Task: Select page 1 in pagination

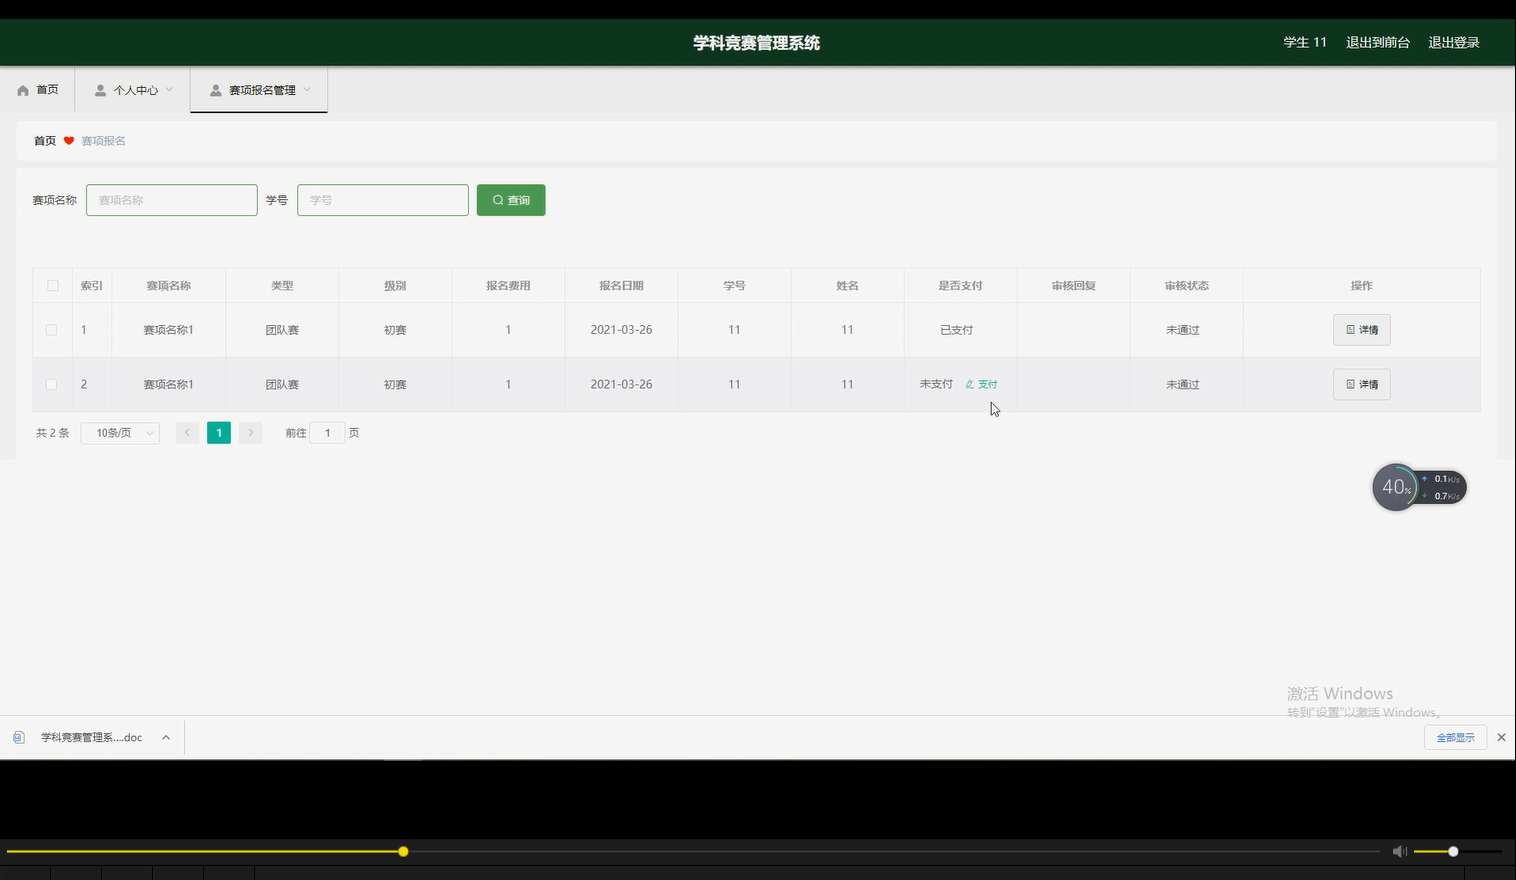Action: click(219, 433)
